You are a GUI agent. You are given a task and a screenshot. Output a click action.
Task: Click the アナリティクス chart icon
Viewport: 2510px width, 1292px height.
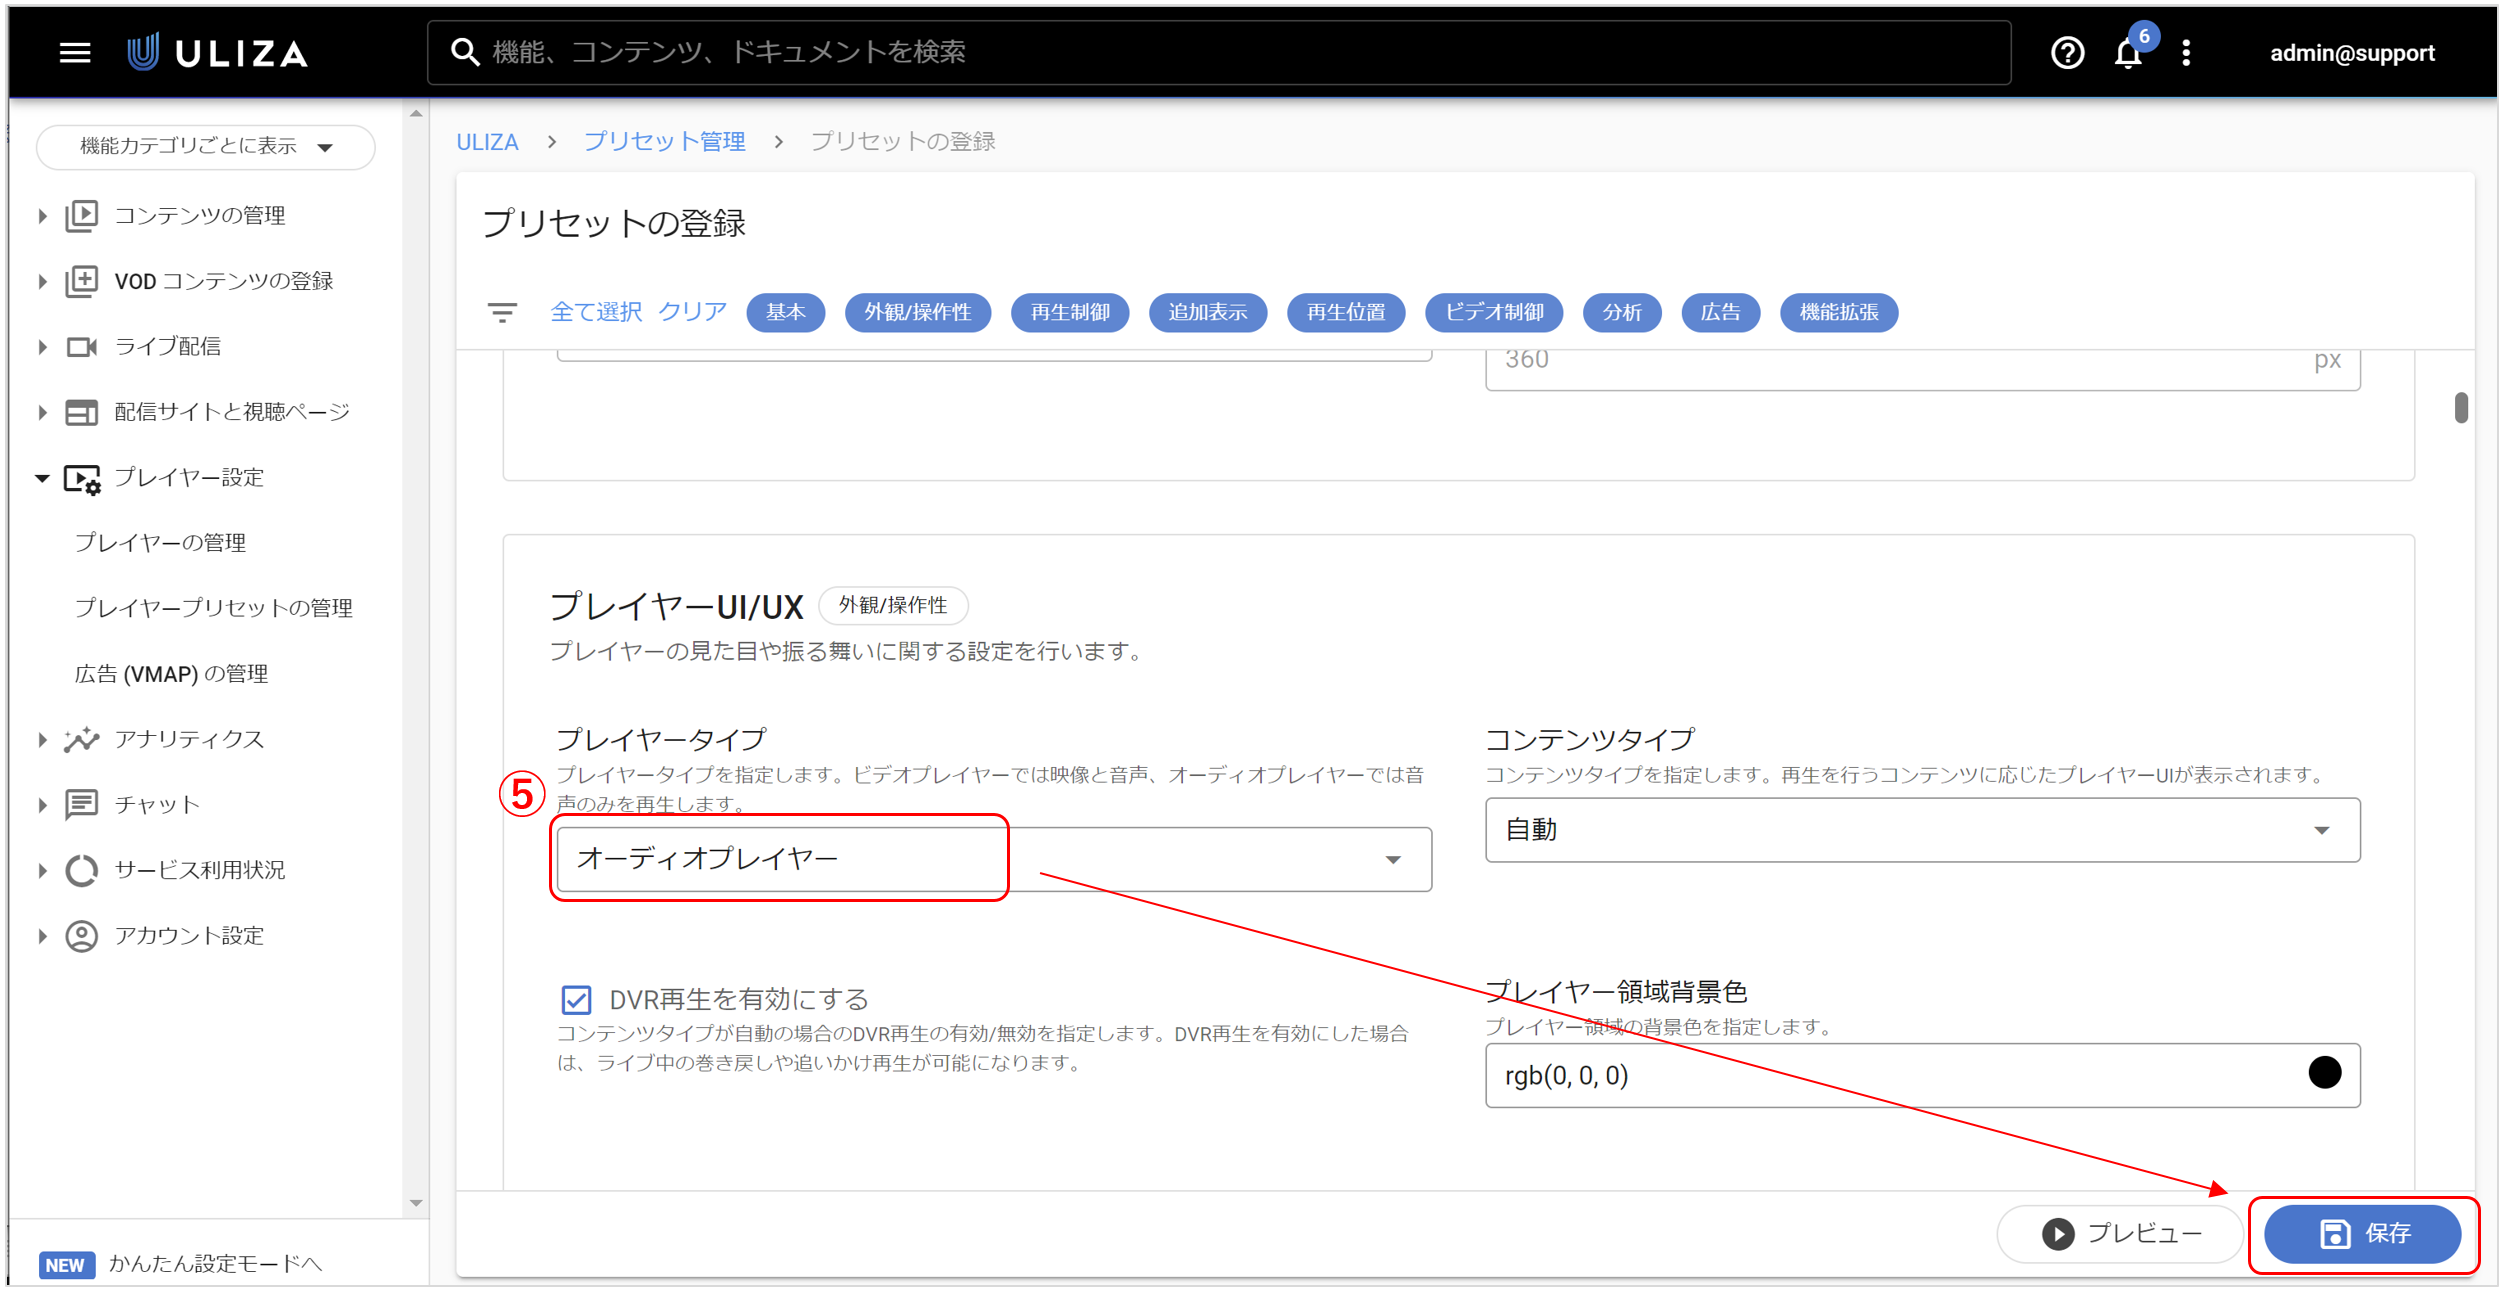[x=82, y=740]
